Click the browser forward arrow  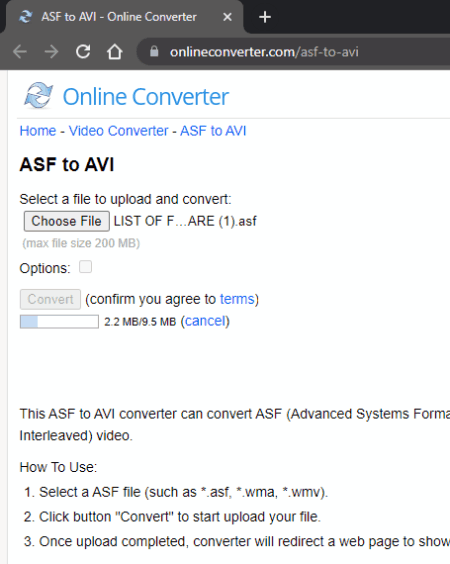(51, 52)
